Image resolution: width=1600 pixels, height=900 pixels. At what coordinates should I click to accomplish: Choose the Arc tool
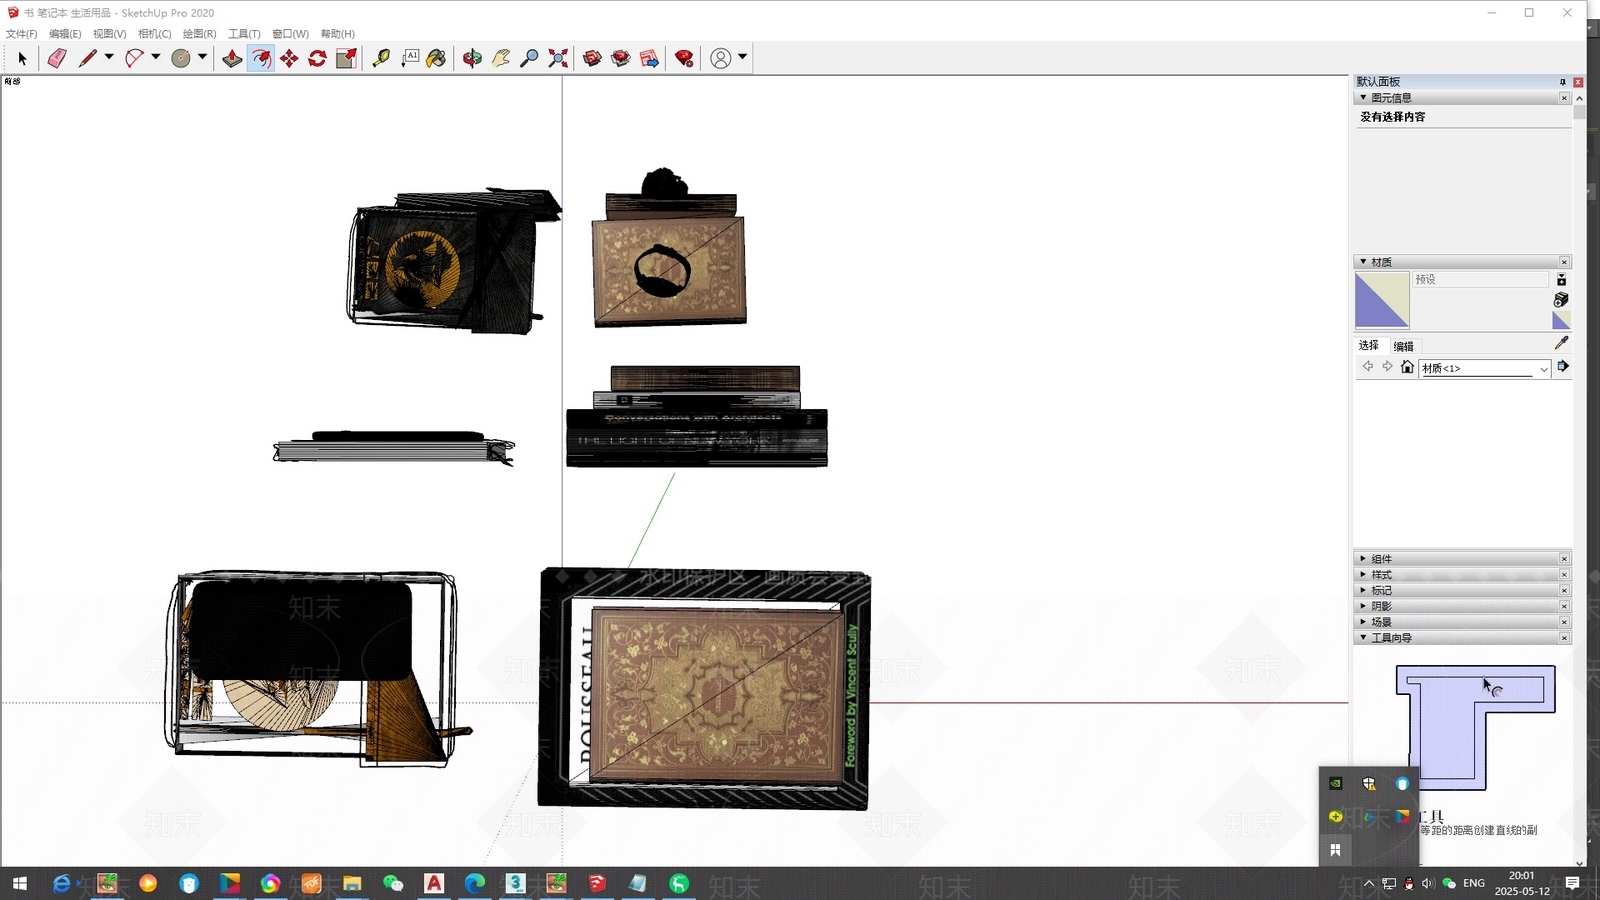pos(134,59)
